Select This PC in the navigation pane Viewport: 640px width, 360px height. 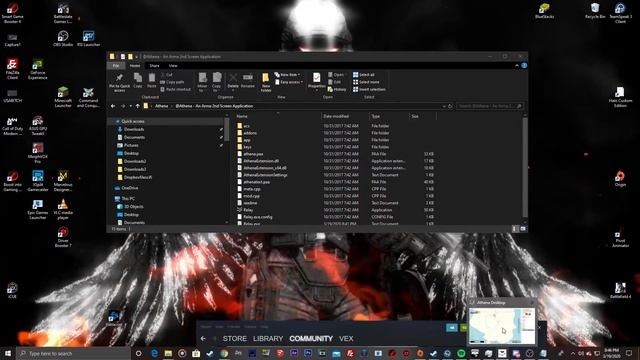pyautogui.click(x=128, y=199)
